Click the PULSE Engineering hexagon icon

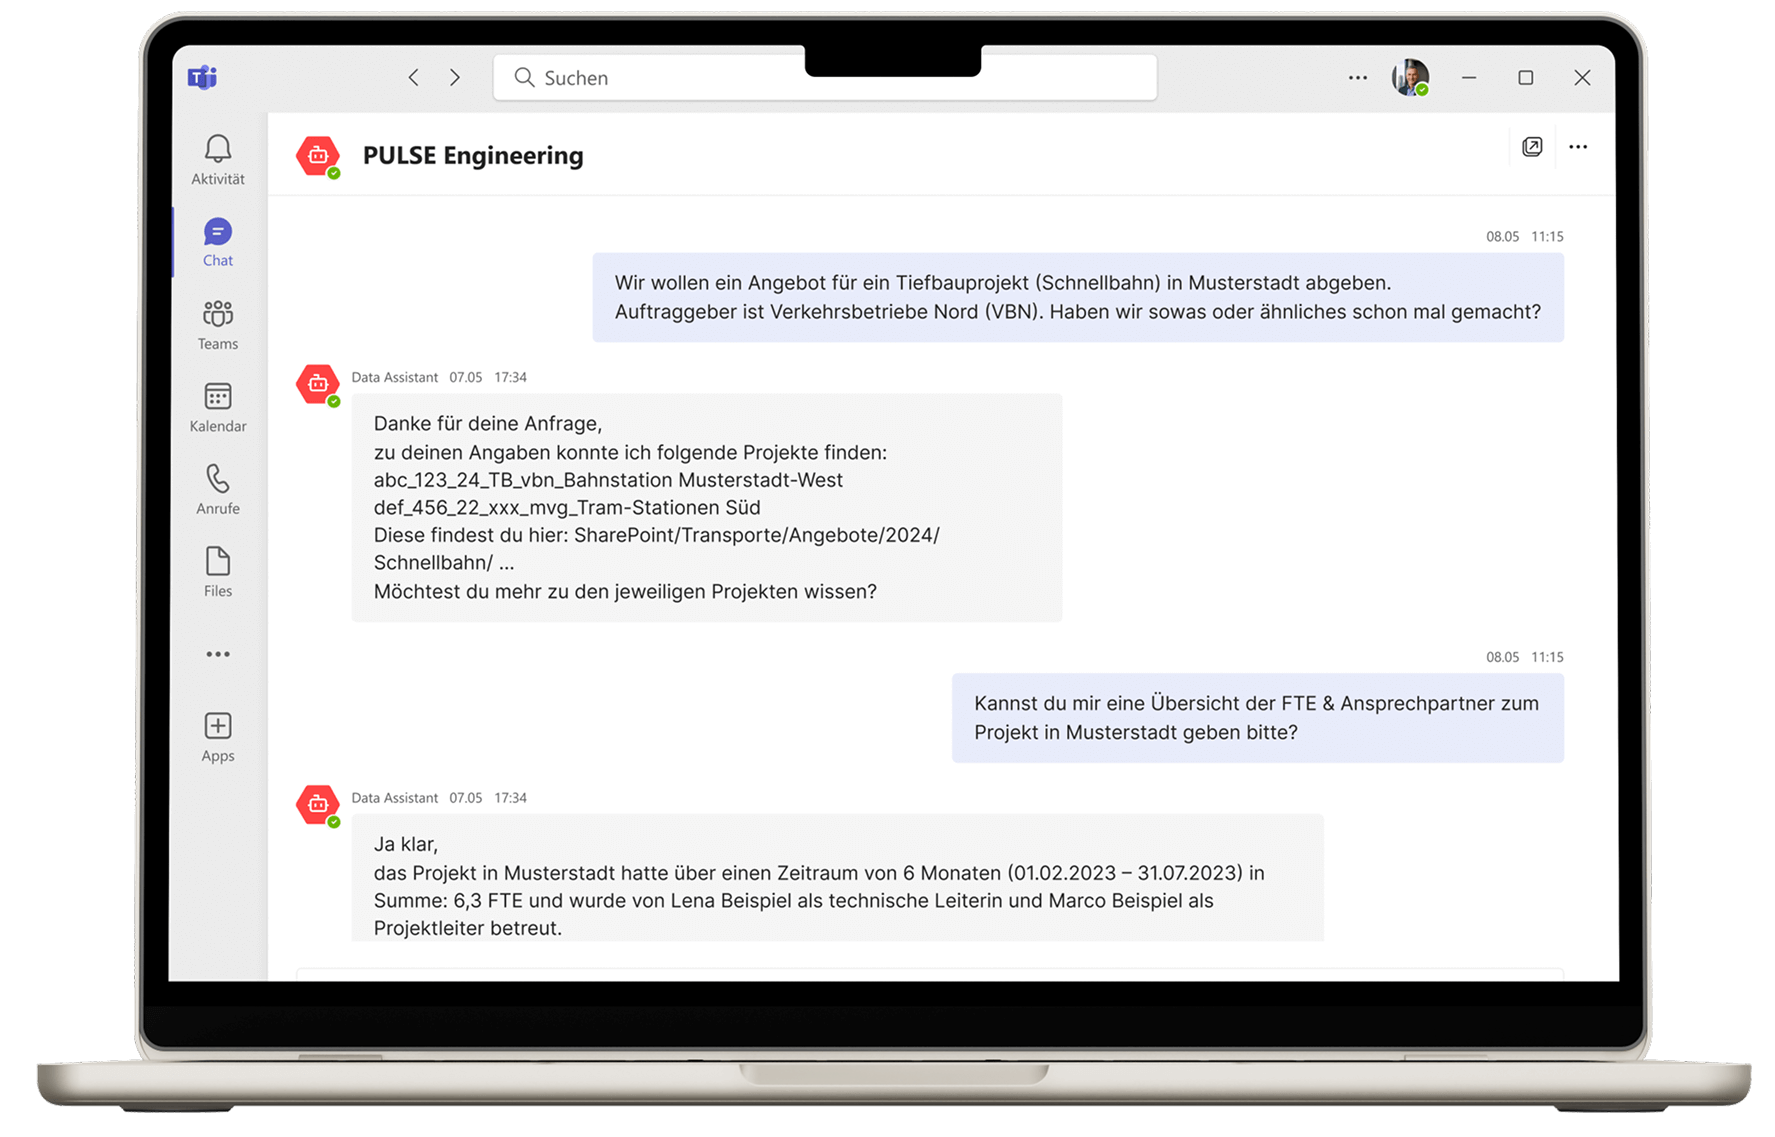(x=318, y=156)
